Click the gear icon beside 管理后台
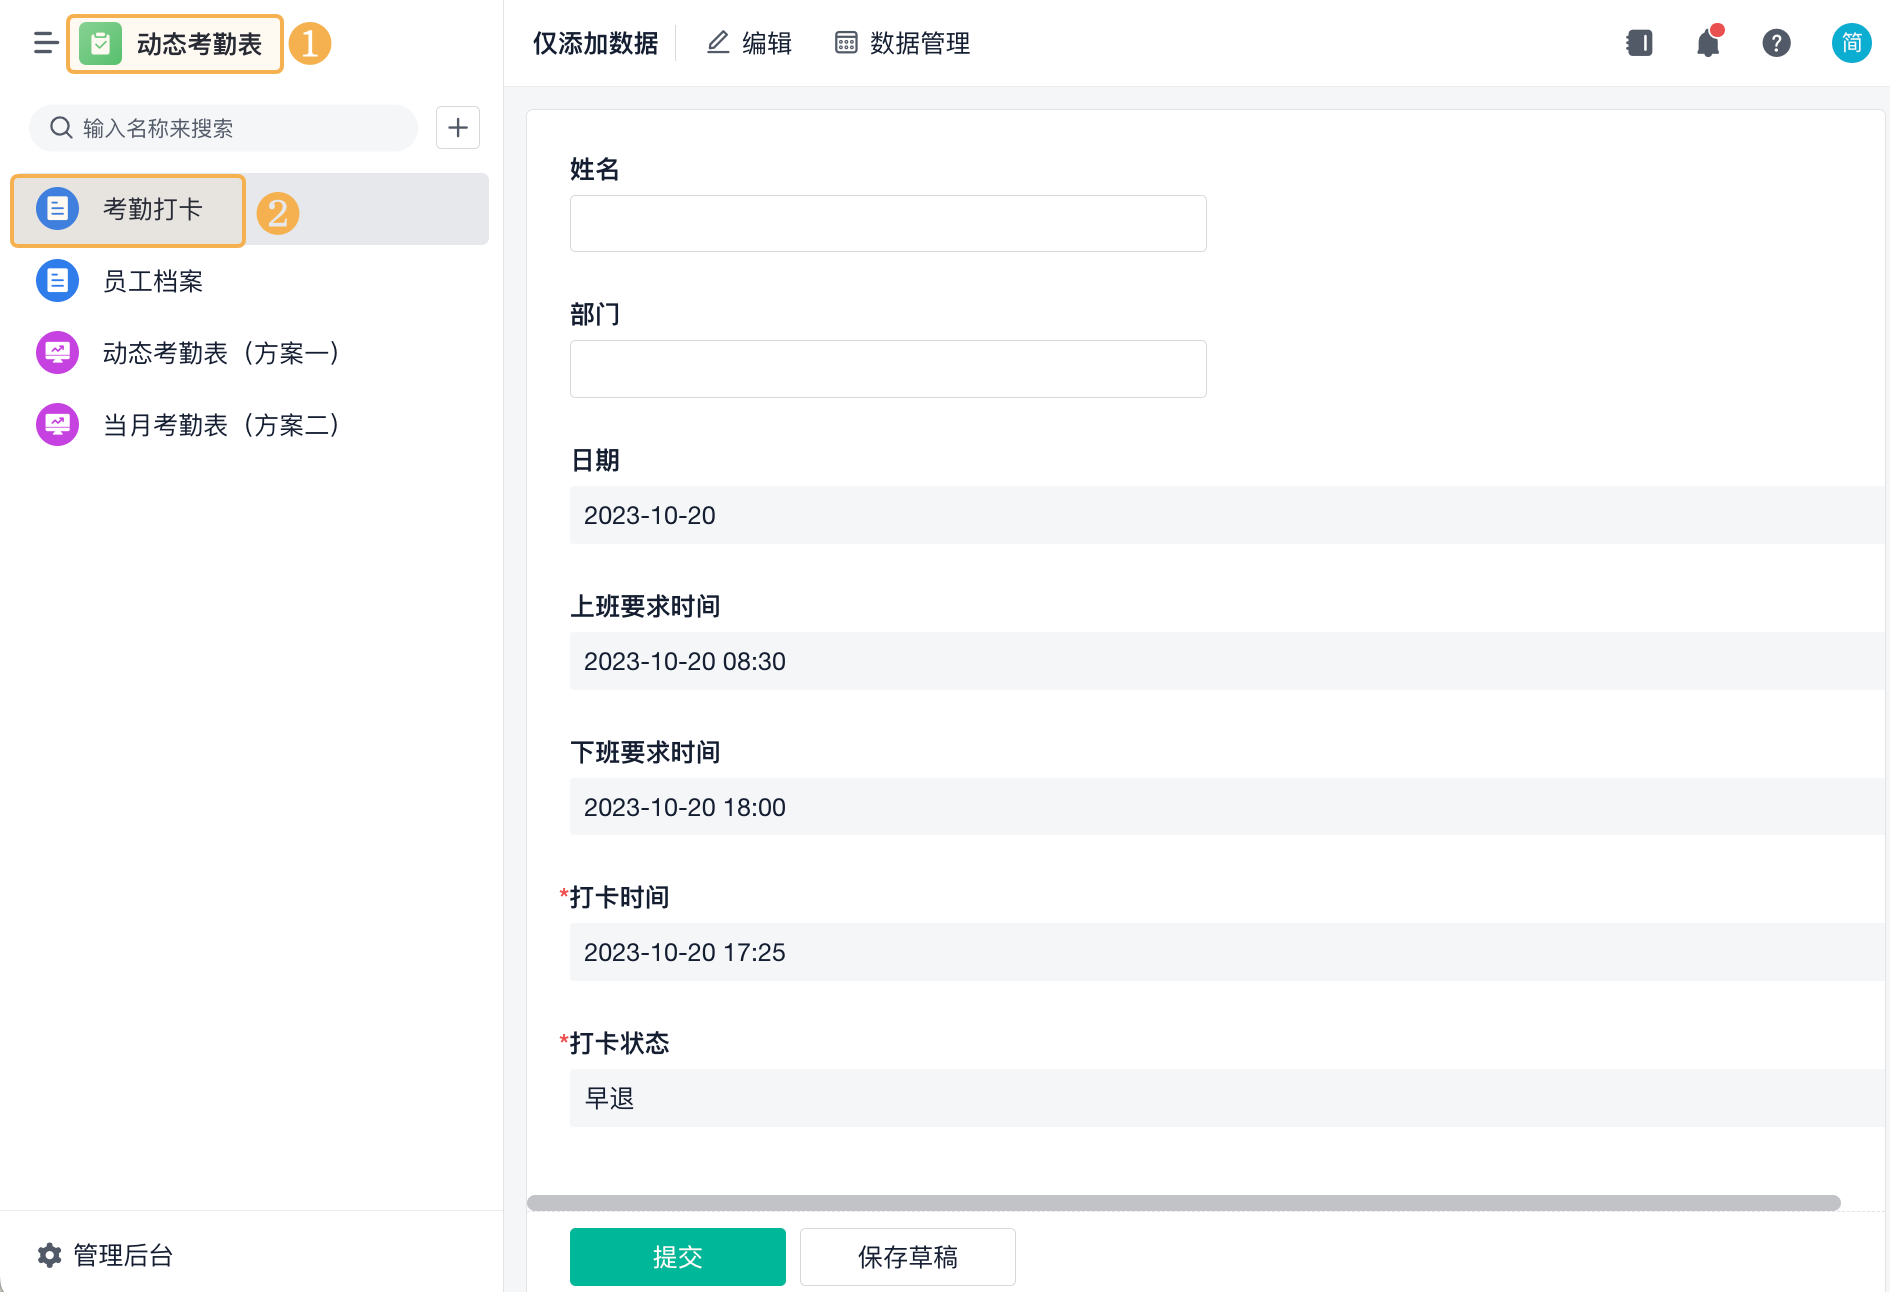The height and width of the screenshot is (1292, 1890). tap(49, 1255)
